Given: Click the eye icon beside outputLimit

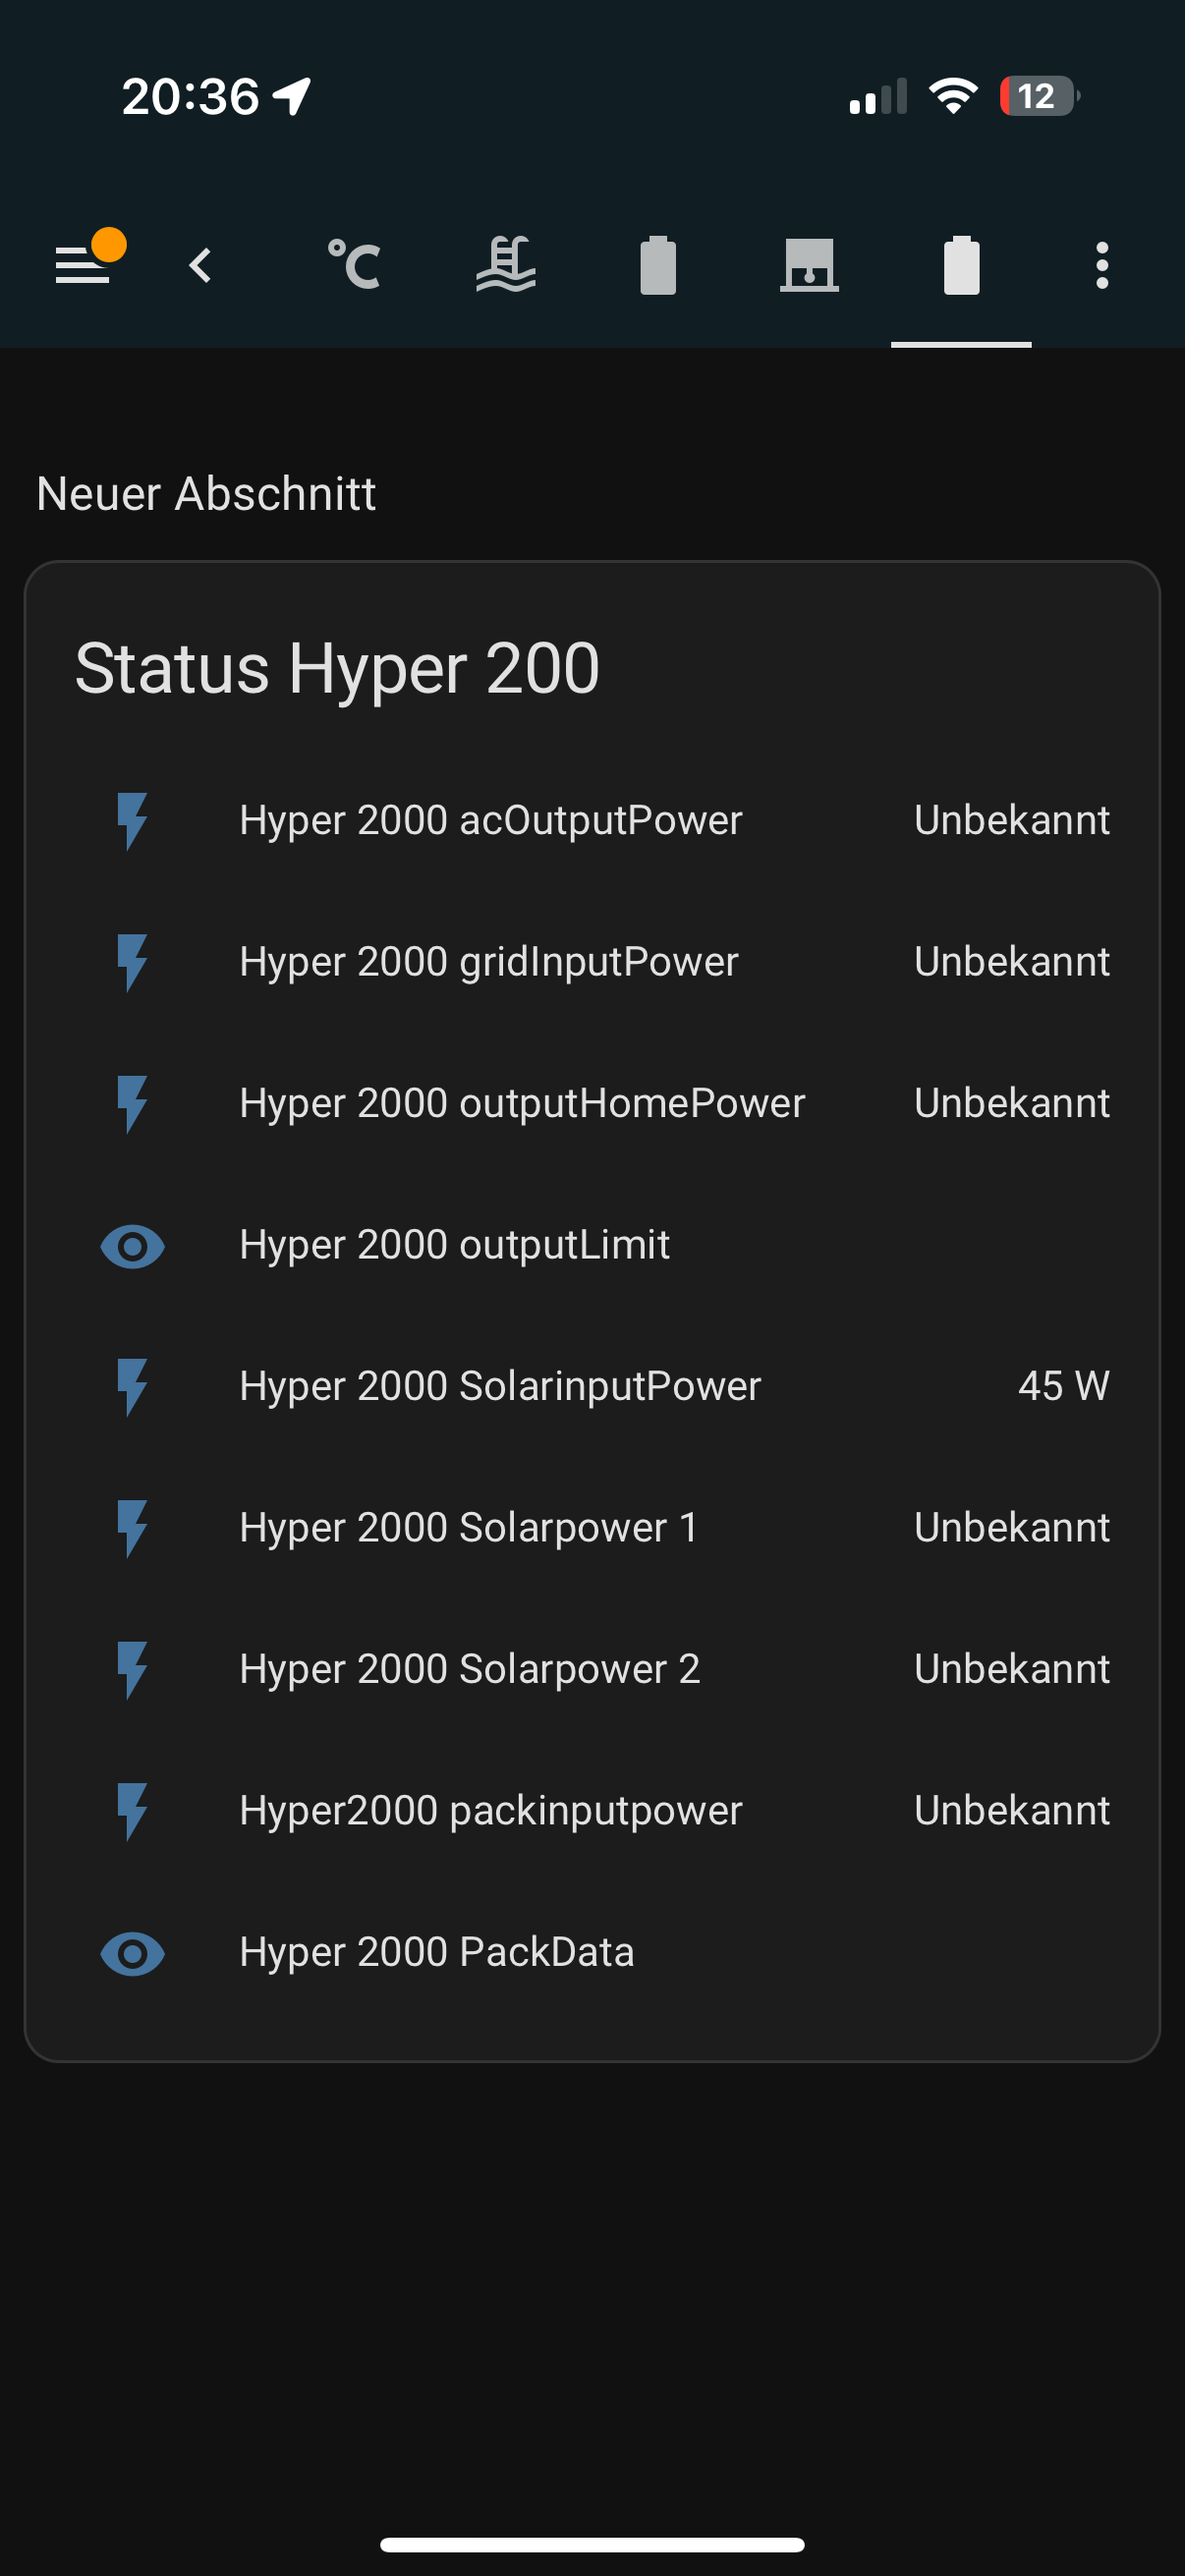Looking at the screenshot, I should pyautogui.click(x=132, y=1246).
